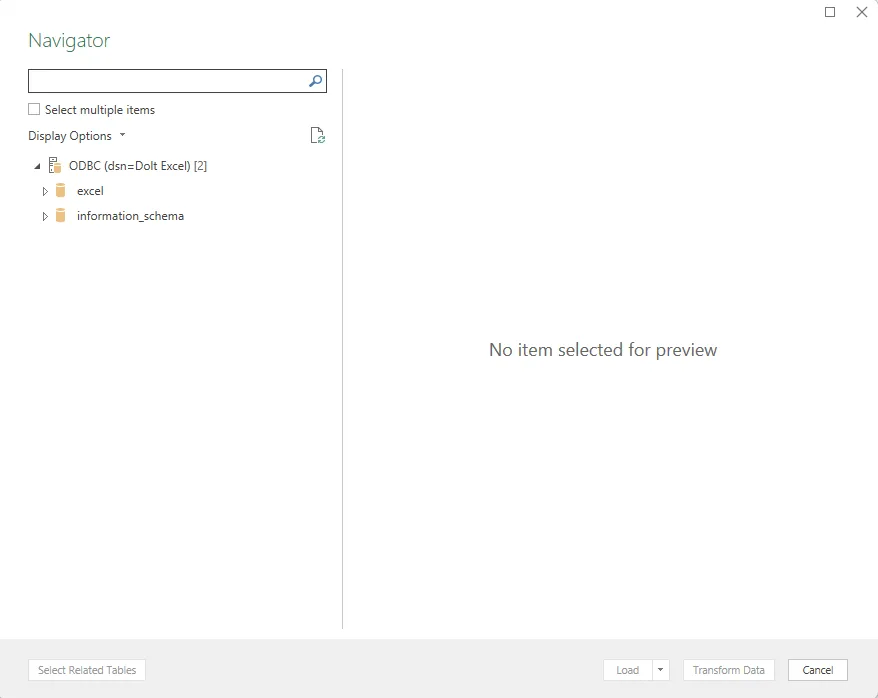The image size is (878, 698).
Task: Click the refresh preview document icon
Action: [317, 135]
